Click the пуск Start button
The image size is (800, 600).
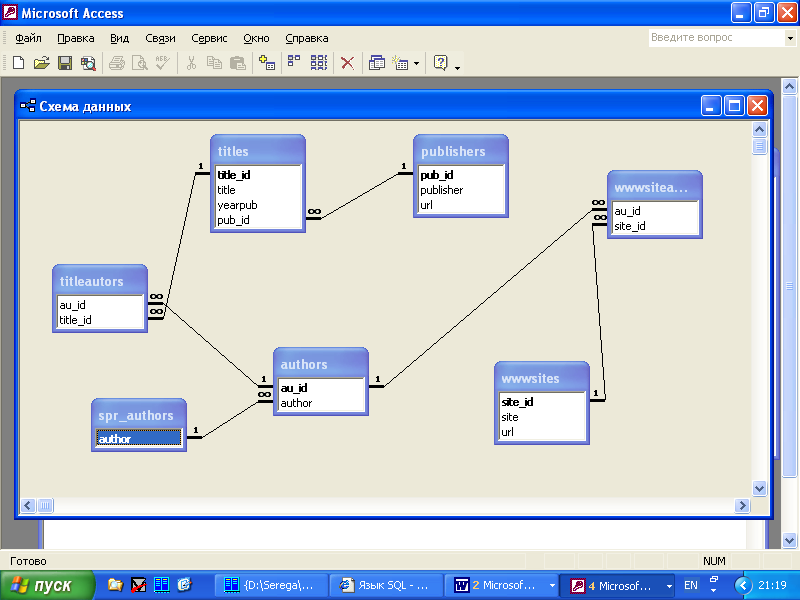[47, 585]
